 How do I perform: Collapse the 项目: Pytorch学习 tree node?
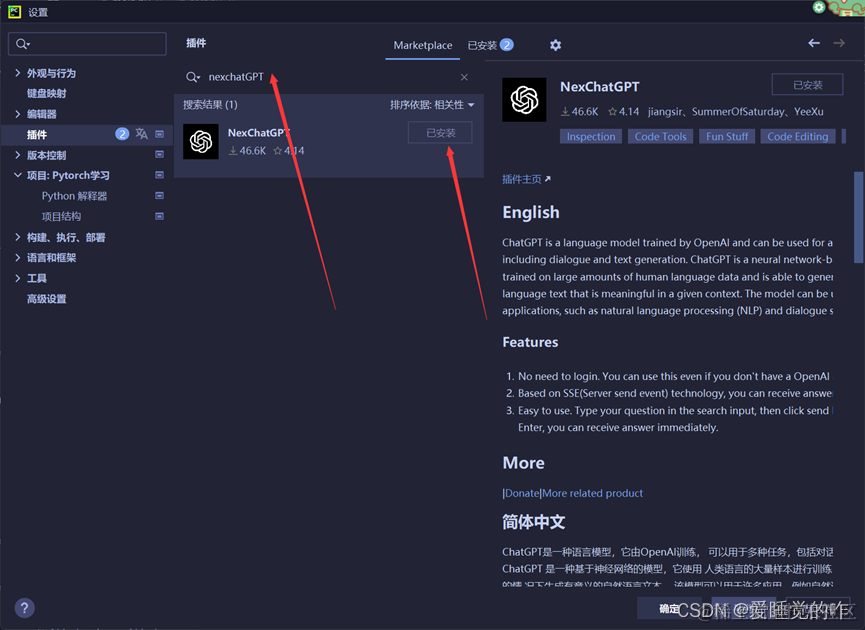coord(18,175)
